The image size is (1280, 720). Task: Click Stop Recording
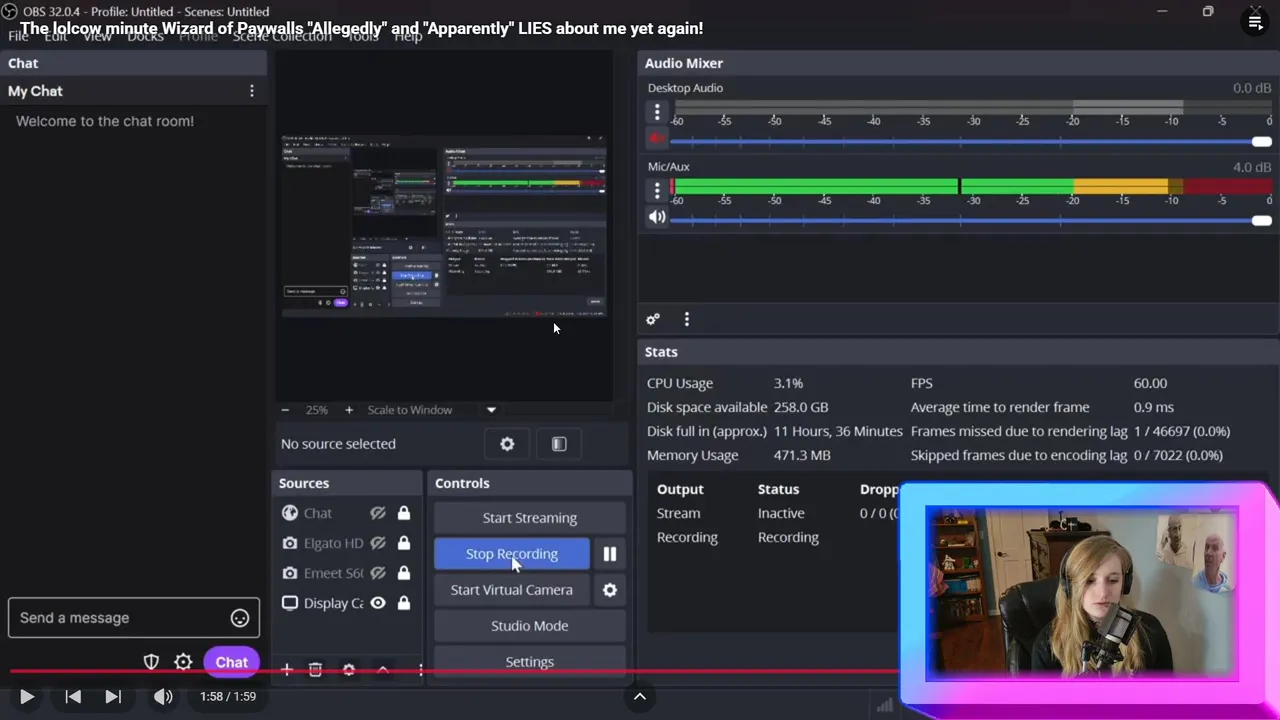512,554
